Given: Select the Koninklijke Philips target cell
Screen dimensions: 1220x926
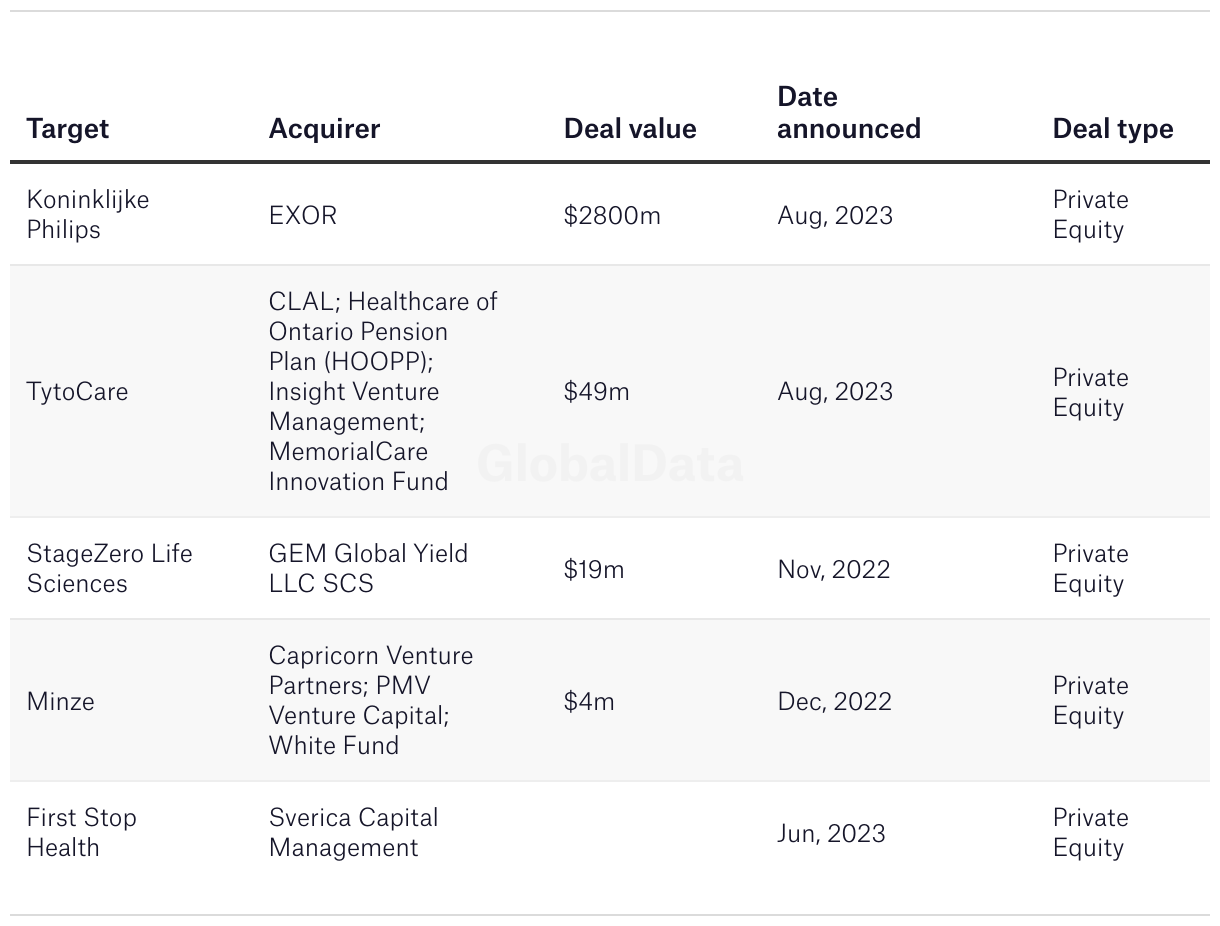Looking at the screenshot, I should click(88, 214).
